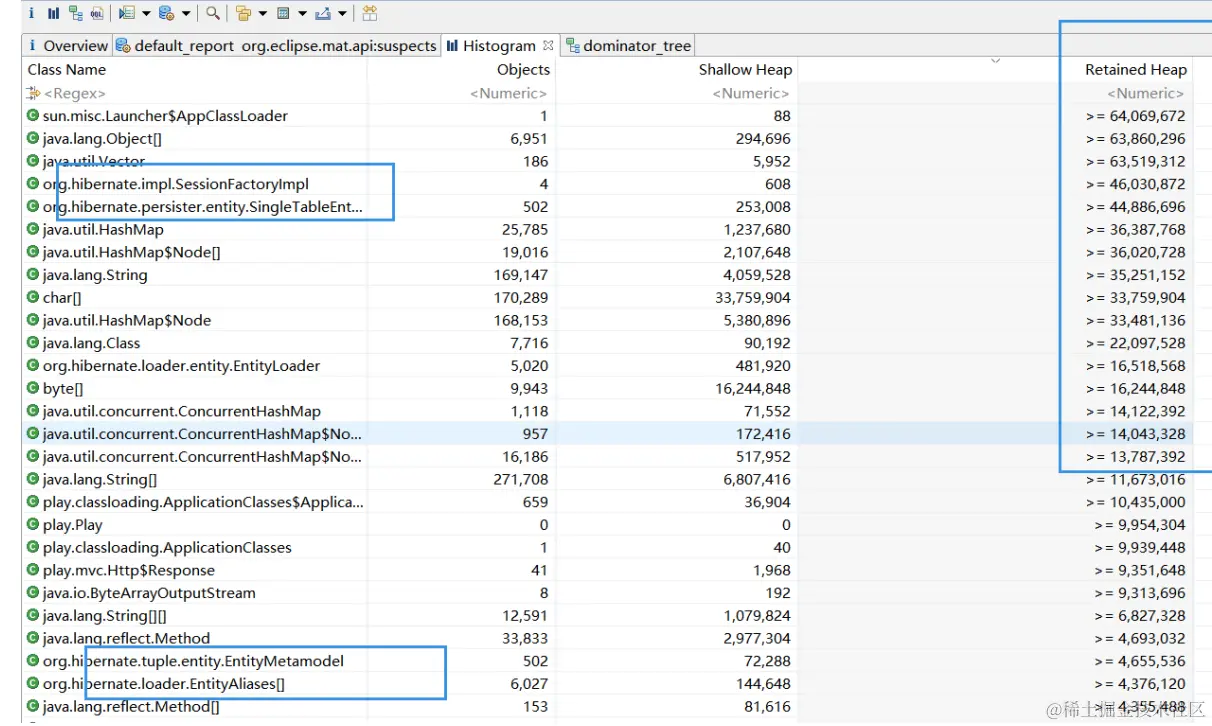Screen dimensions: 1212x726
Task: Select org.hibernate.loader.EntityAliases[] row
Action: tap(164, 684)
